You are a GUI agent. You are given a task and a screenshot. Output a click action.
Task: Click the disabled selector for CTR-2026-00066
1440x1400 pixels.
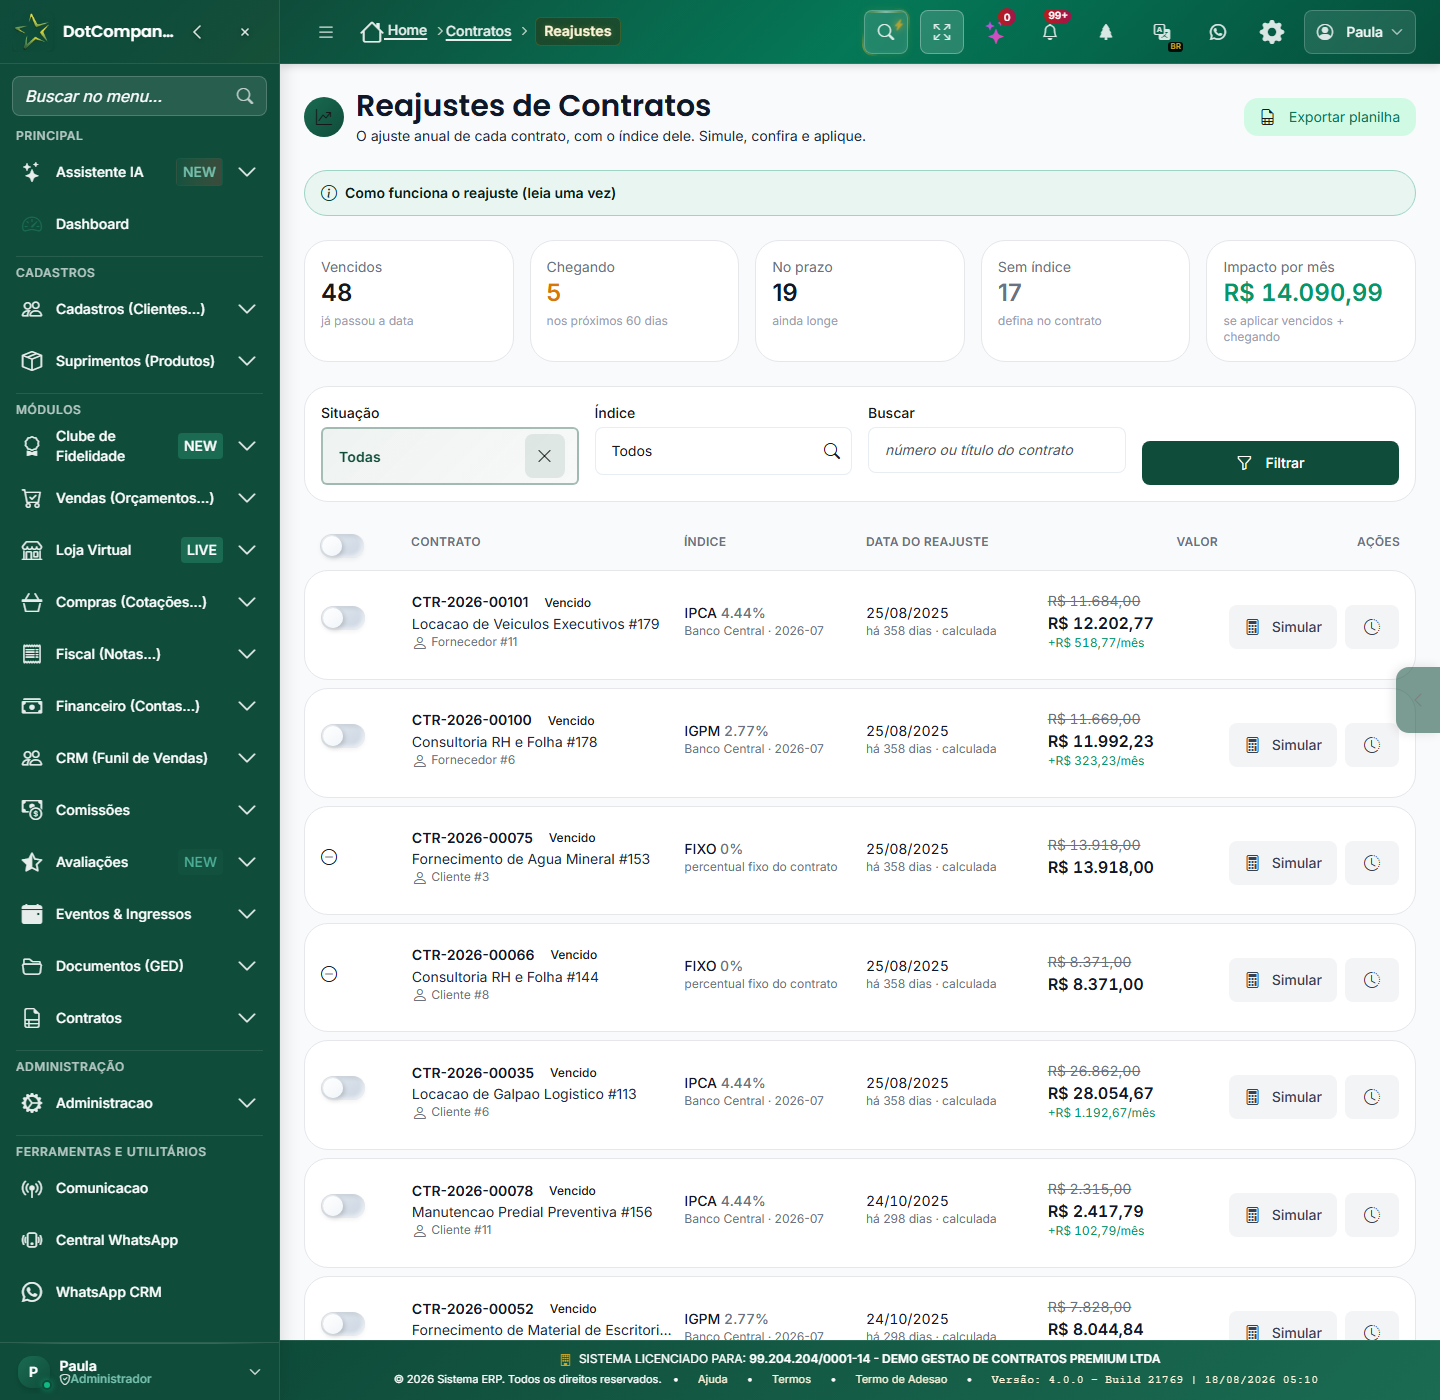coord(329,974)
